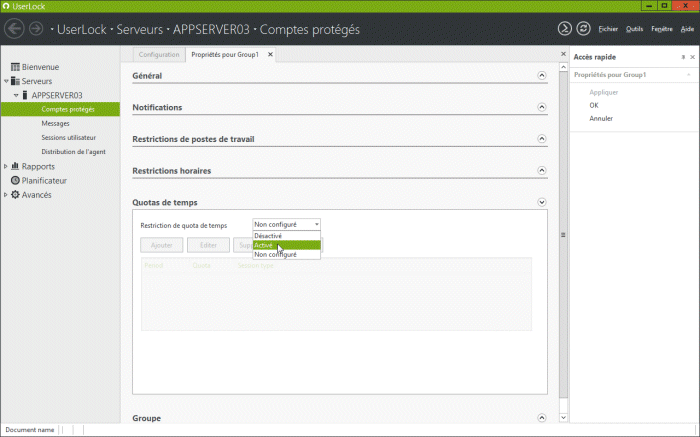700x437 pixels.
Task: Switch to the Configuration tab
Action: click(159, 54)
